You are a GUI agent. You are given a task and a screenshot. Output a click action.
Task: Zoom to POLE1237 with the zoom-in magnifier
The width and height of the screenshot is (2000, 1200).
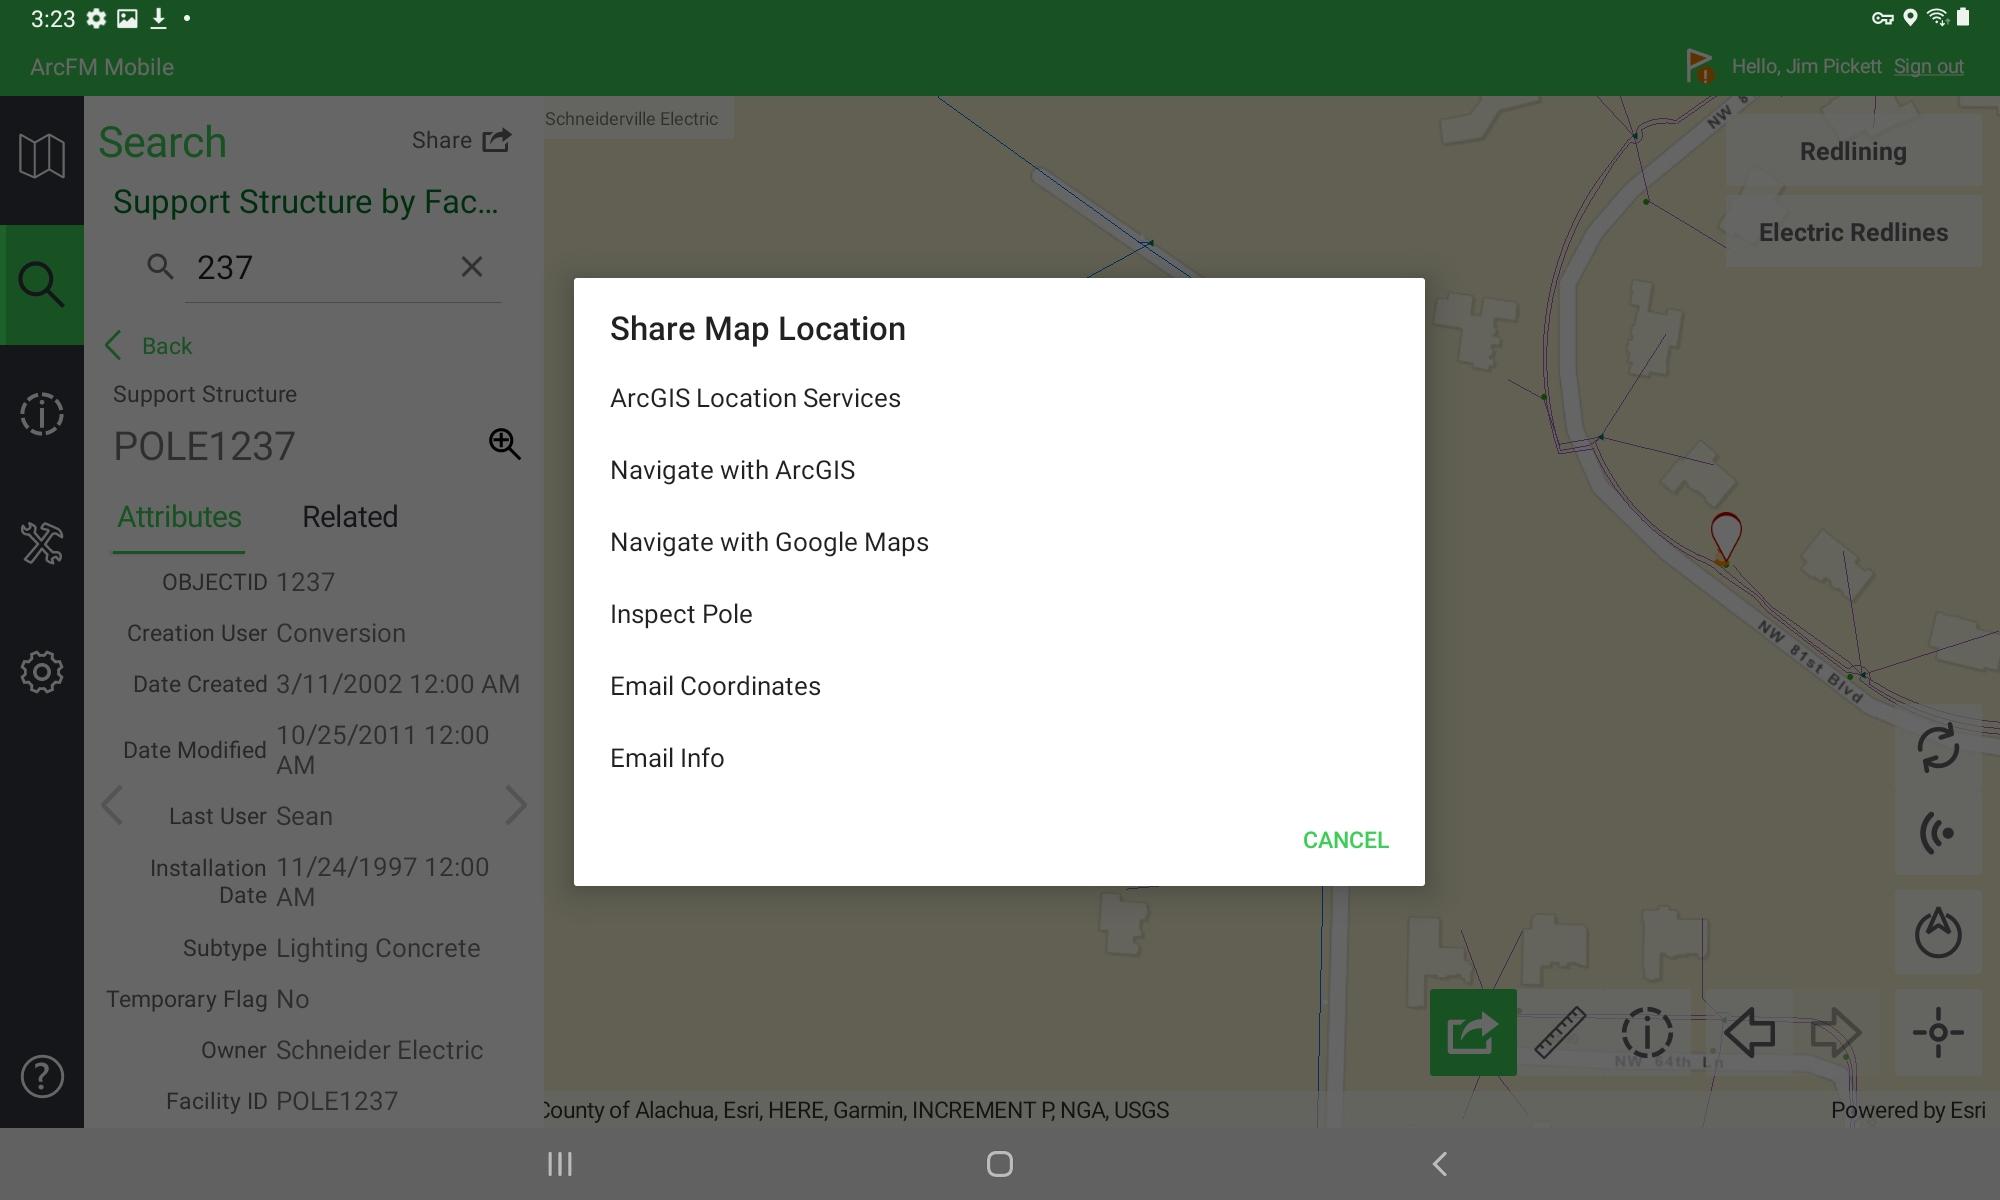504,444
